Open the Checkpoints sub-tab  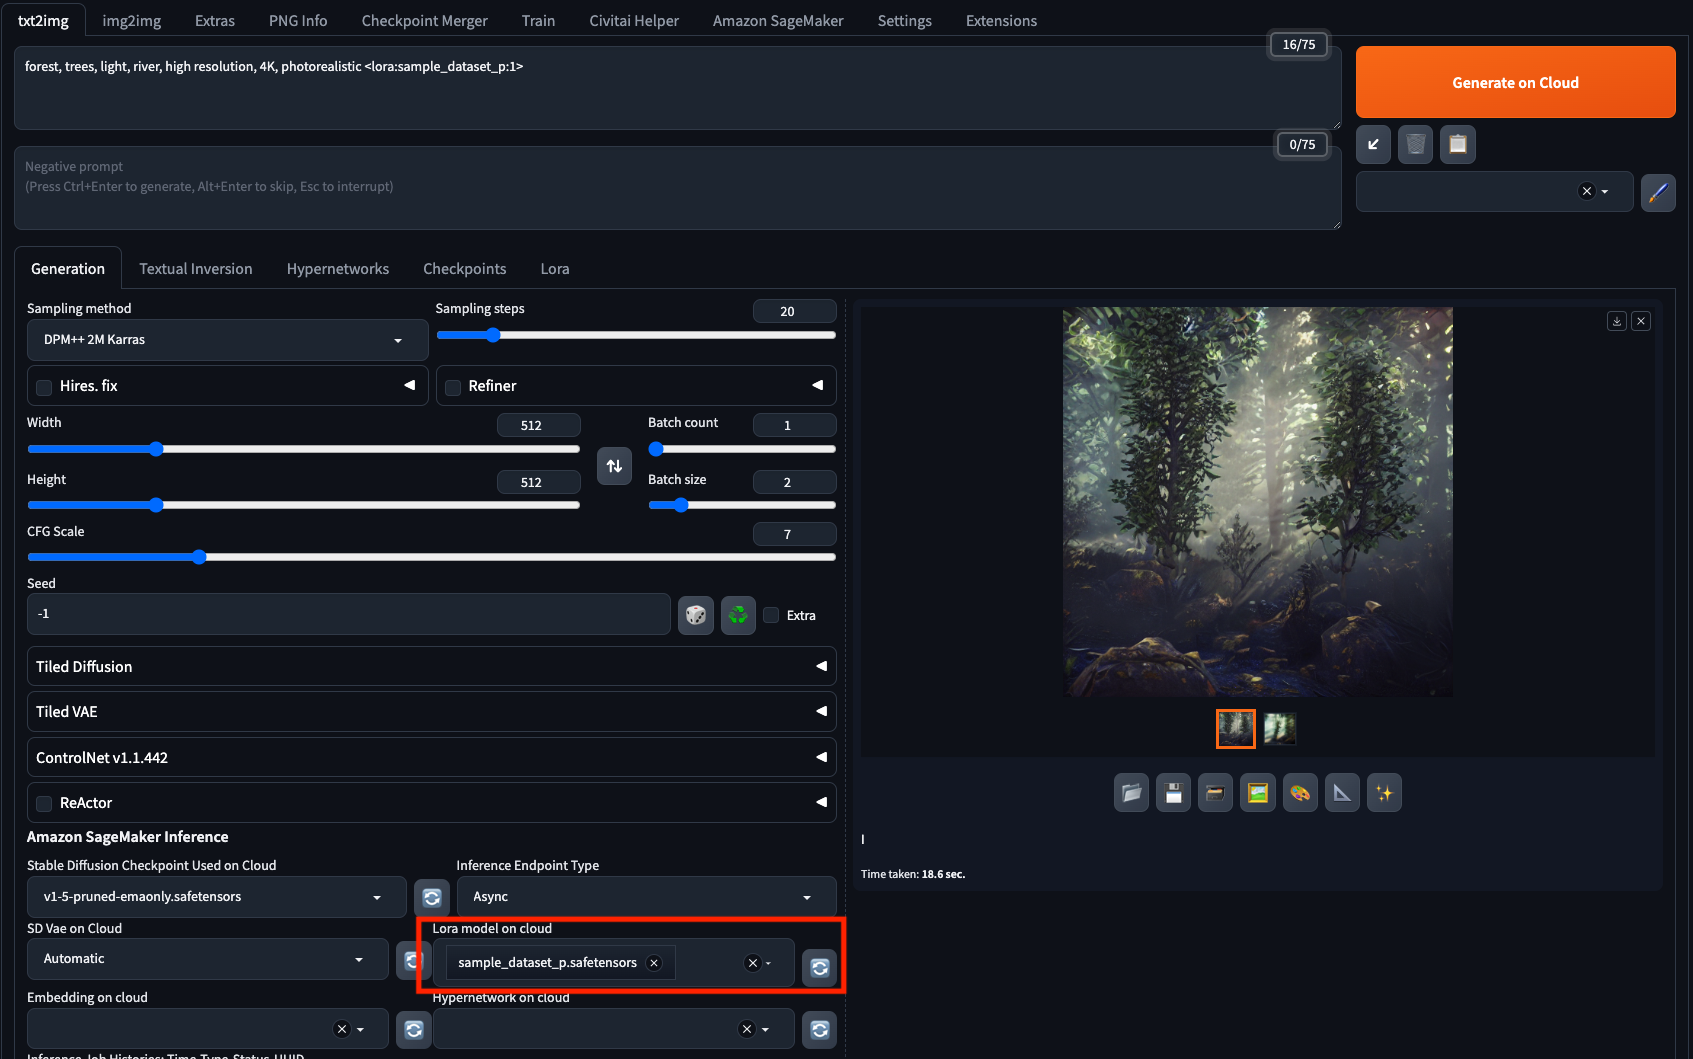pos(465,268)
